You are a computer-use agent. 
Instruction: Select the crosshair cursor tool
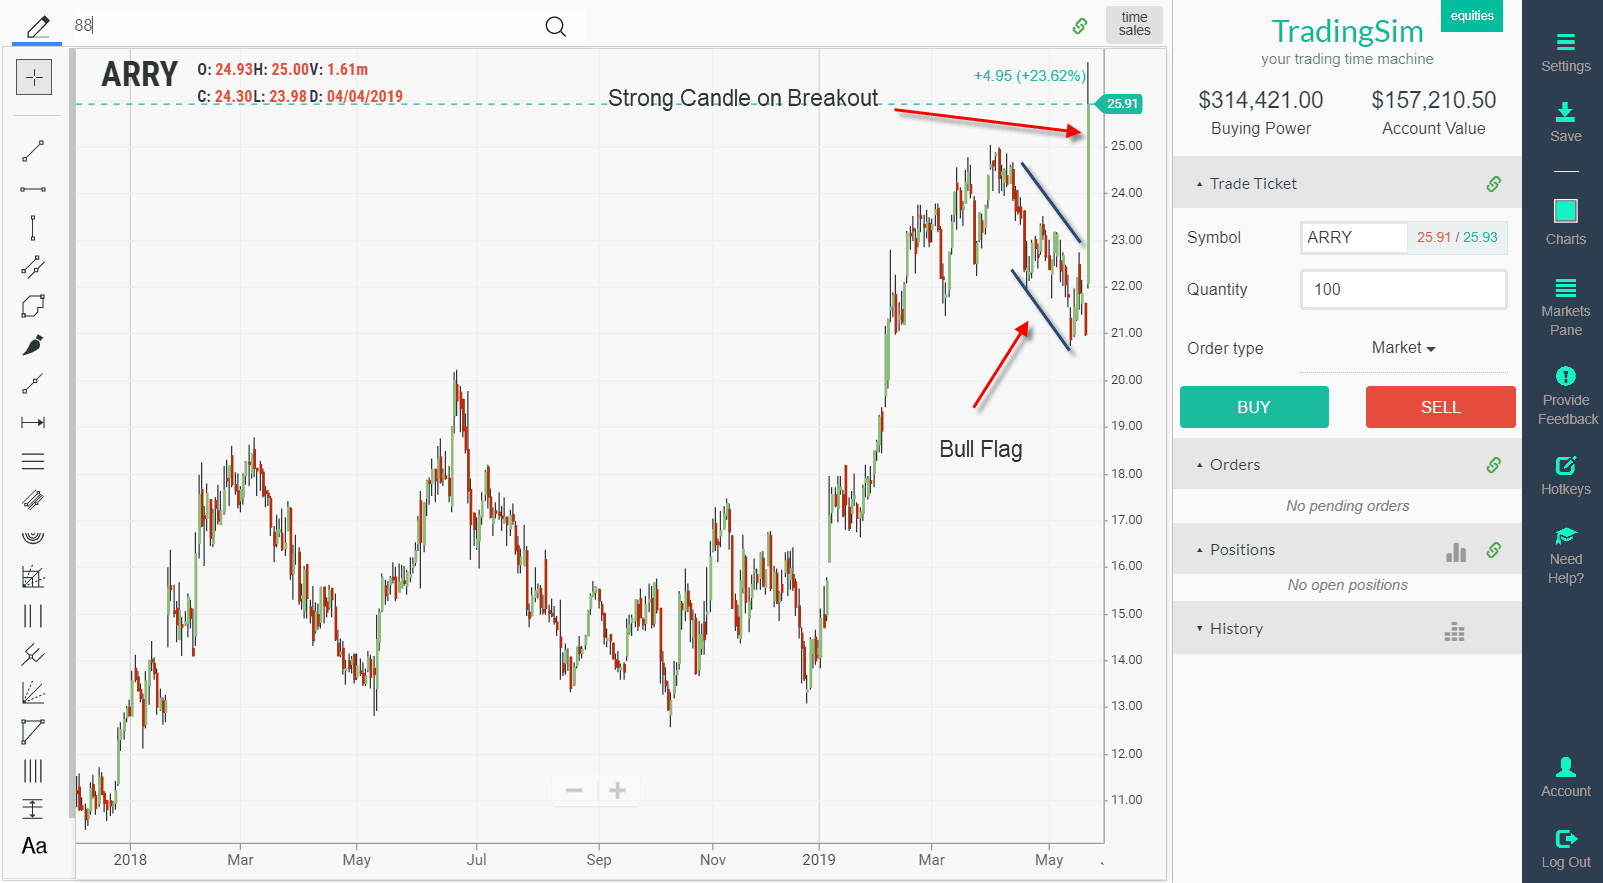(34, 77)
